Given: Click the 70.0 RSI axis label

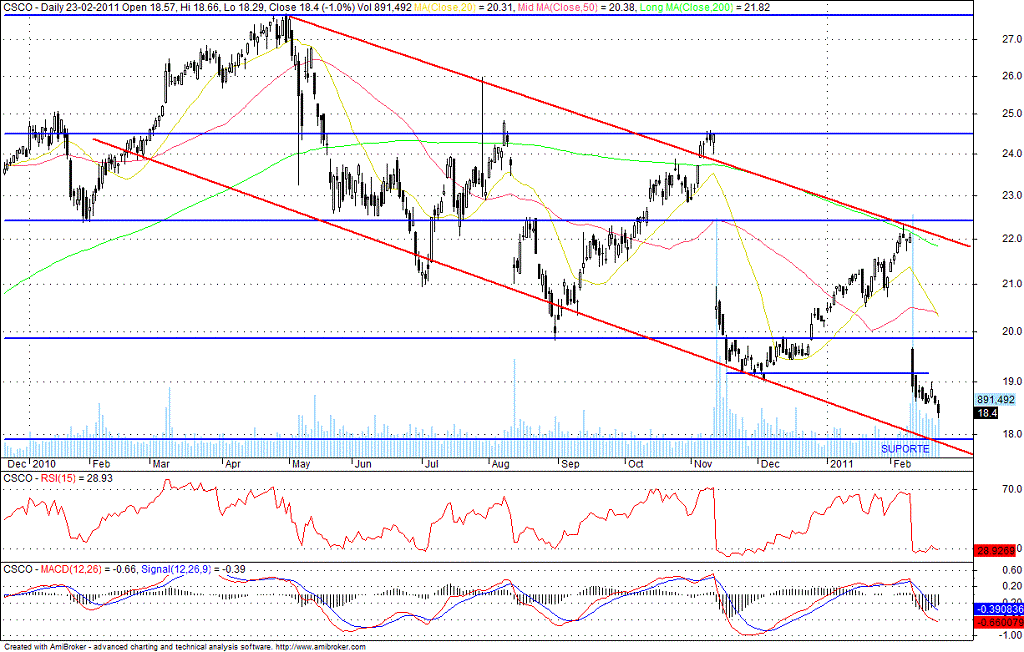Looking at the screenshot, I should point(1012,489).
